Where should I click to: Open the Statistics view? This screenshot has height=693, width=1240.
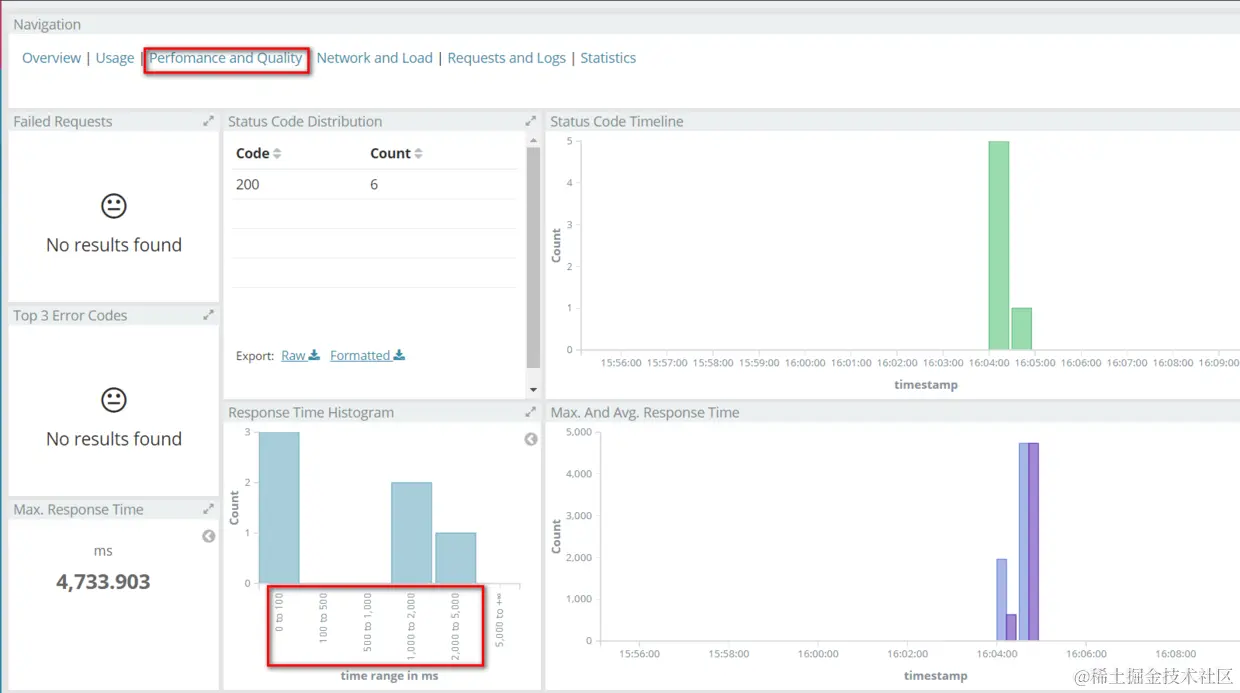tap(608, 57)
